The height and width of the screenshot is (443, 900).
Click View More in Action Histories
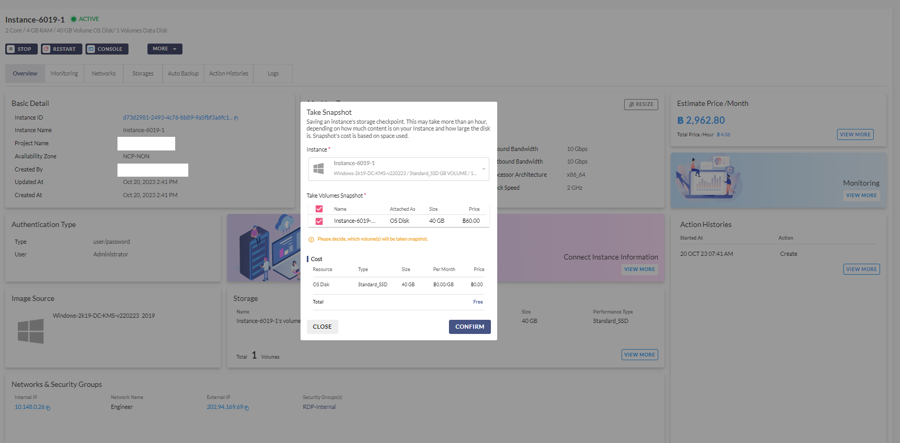point(861,269)
